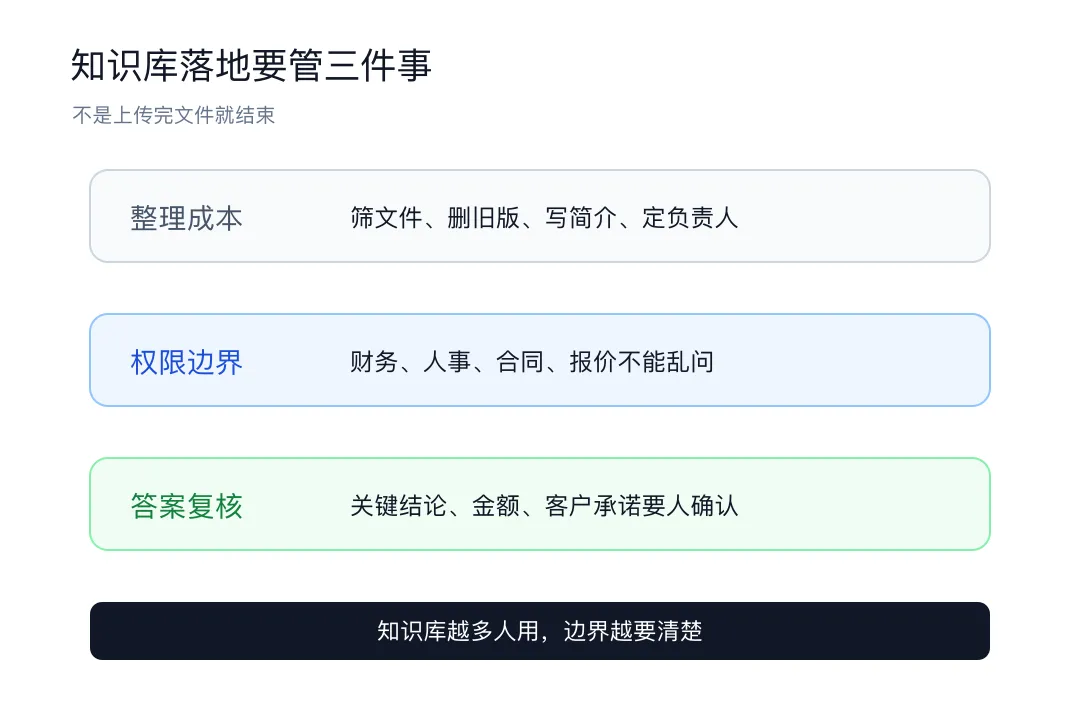Click text 筛文件、删旧版、写简介、定负责人

coord(544,218)
